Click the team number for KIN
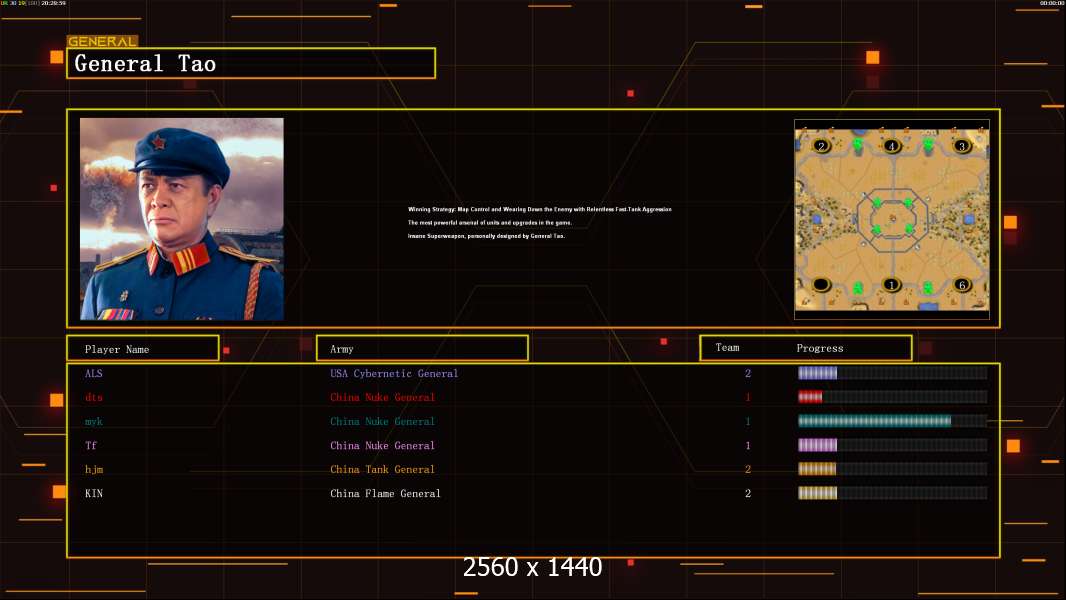Screen dimensions: 1066x600 tap(748, 493)
